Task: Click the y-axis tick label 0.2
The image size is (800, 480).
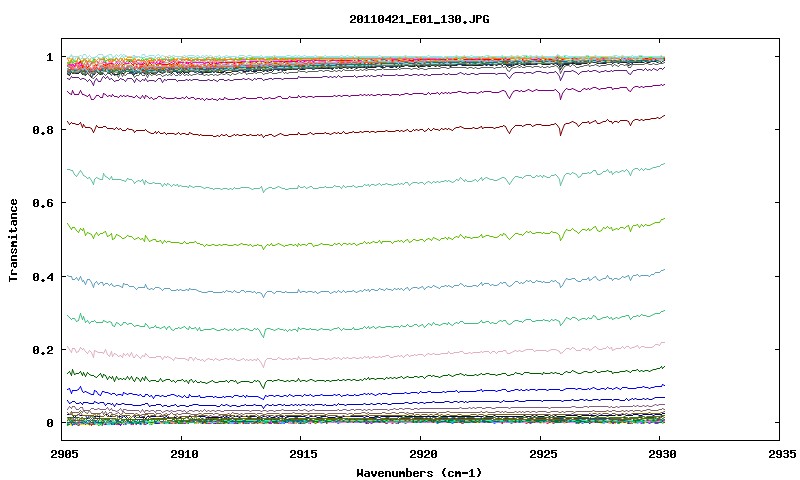Action: 43,350
